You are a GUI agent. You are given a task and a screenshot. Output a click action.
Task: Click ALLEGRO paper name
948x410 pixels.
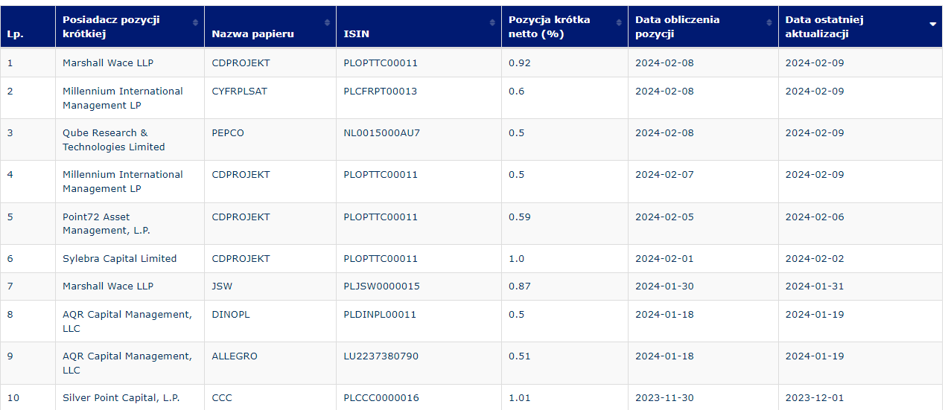point(235,356)
